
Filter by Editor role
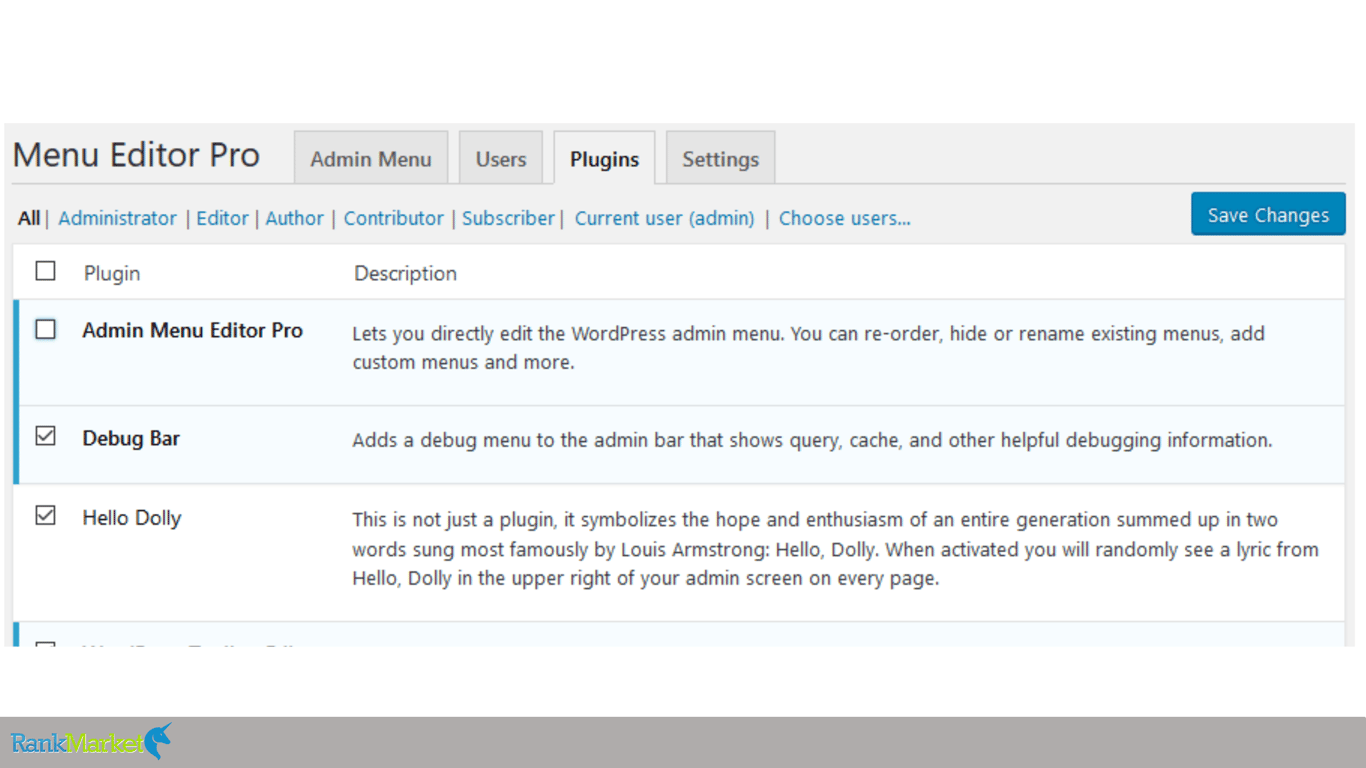[222, 218]
